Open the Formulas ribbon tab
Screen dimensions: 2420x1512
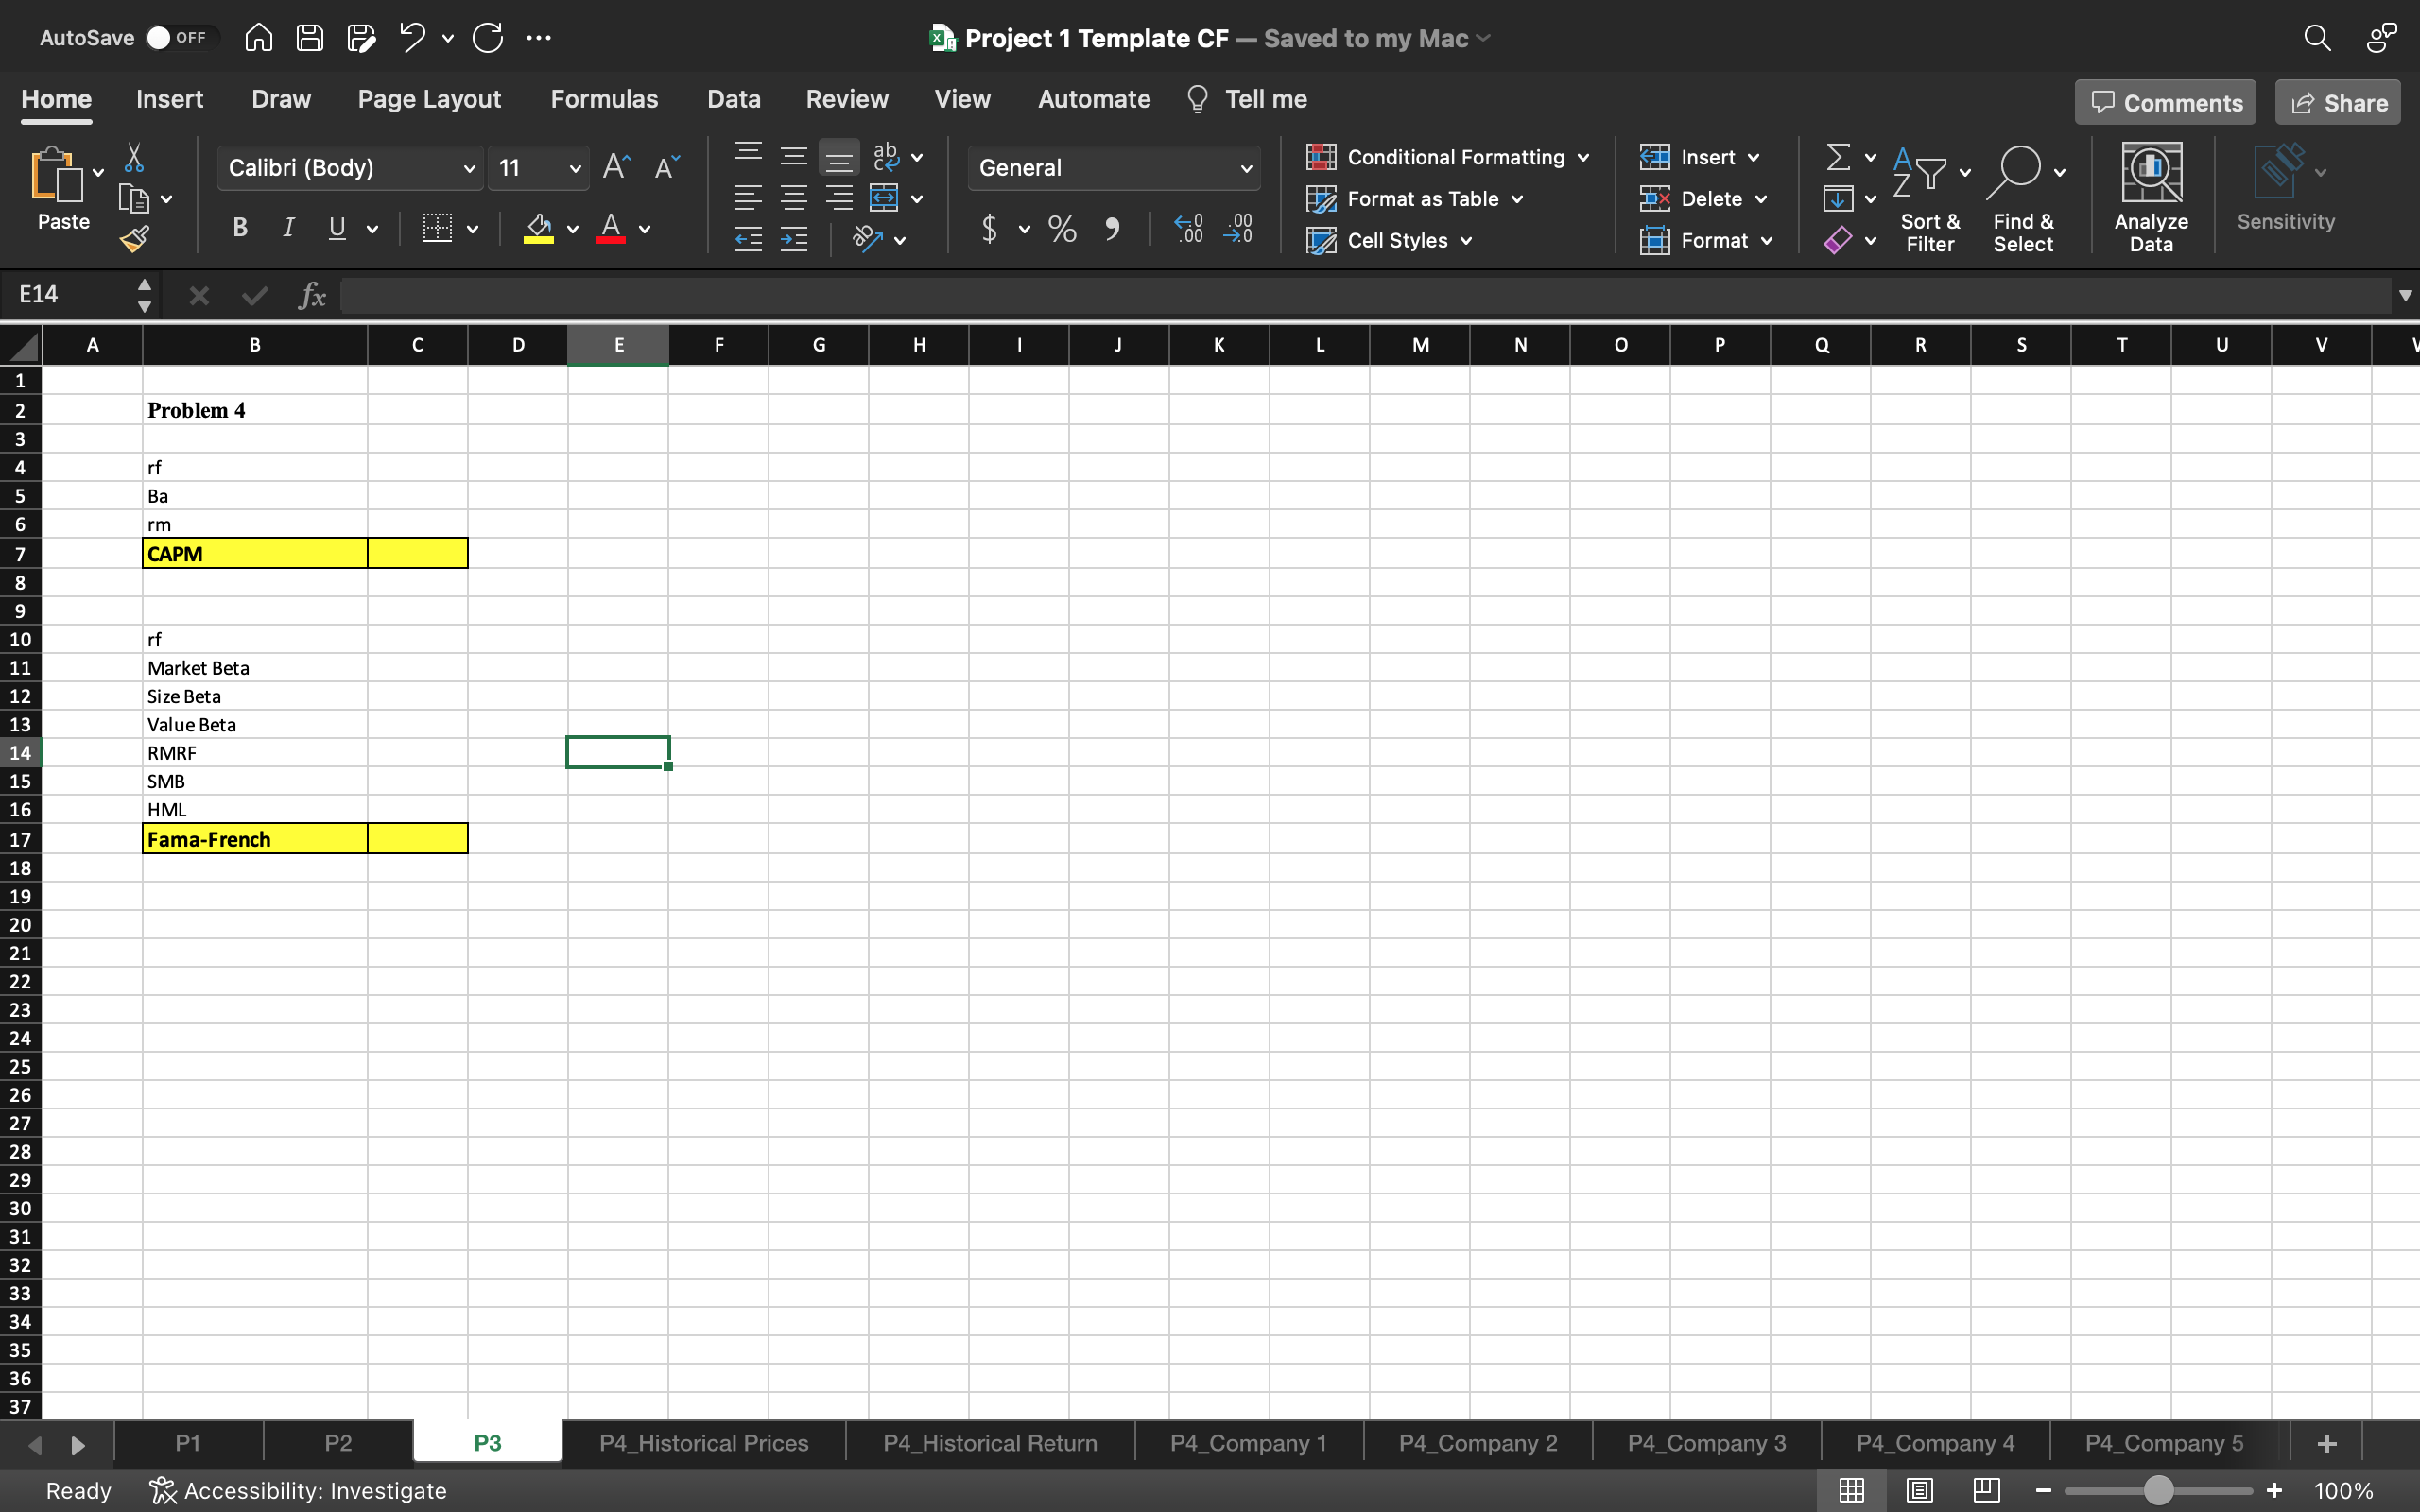604,99
